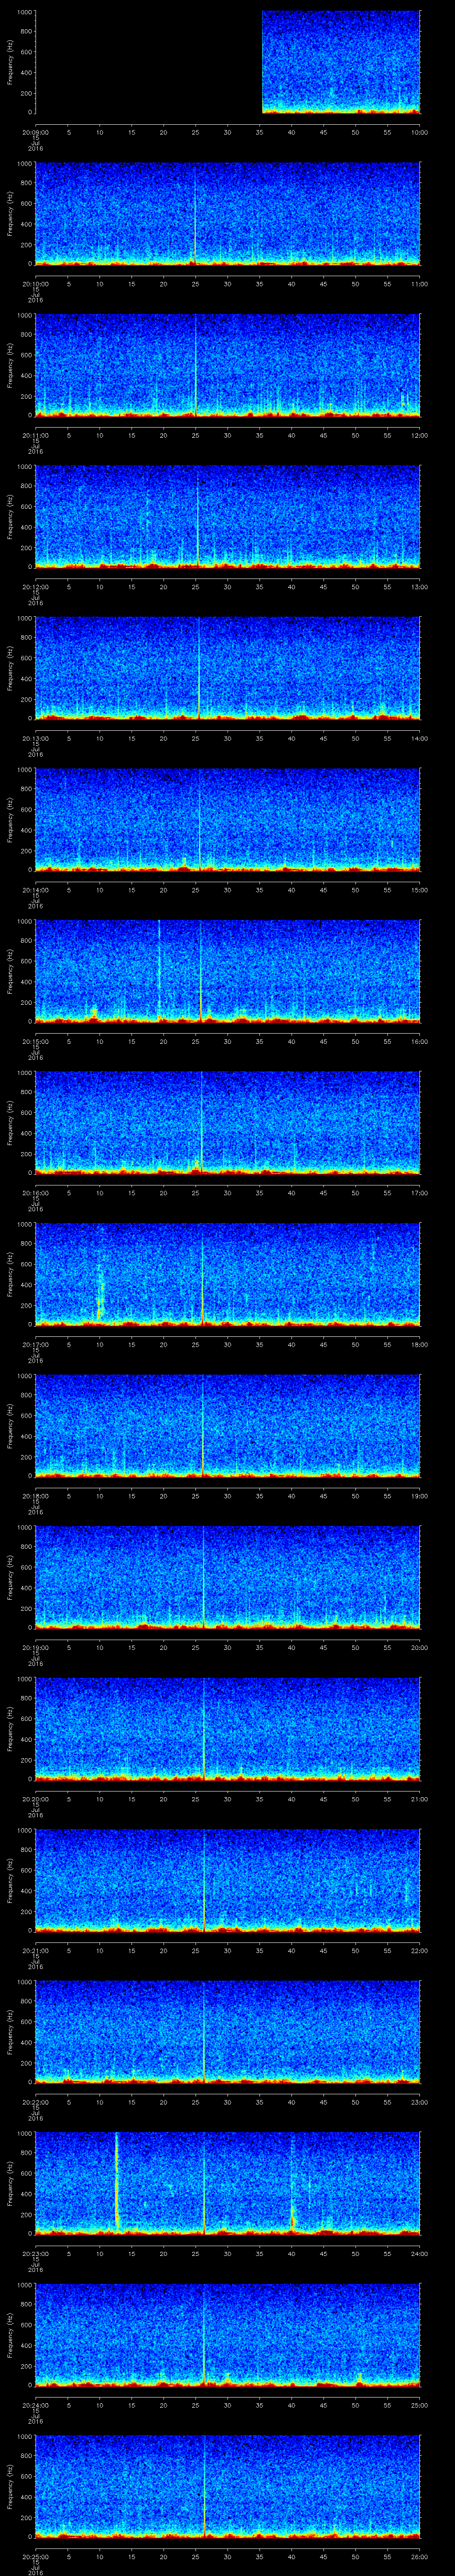This screenshot has width=455, height=2576.
Task: Click the 13:00 end time label
Action: click(x=419, y=586)
